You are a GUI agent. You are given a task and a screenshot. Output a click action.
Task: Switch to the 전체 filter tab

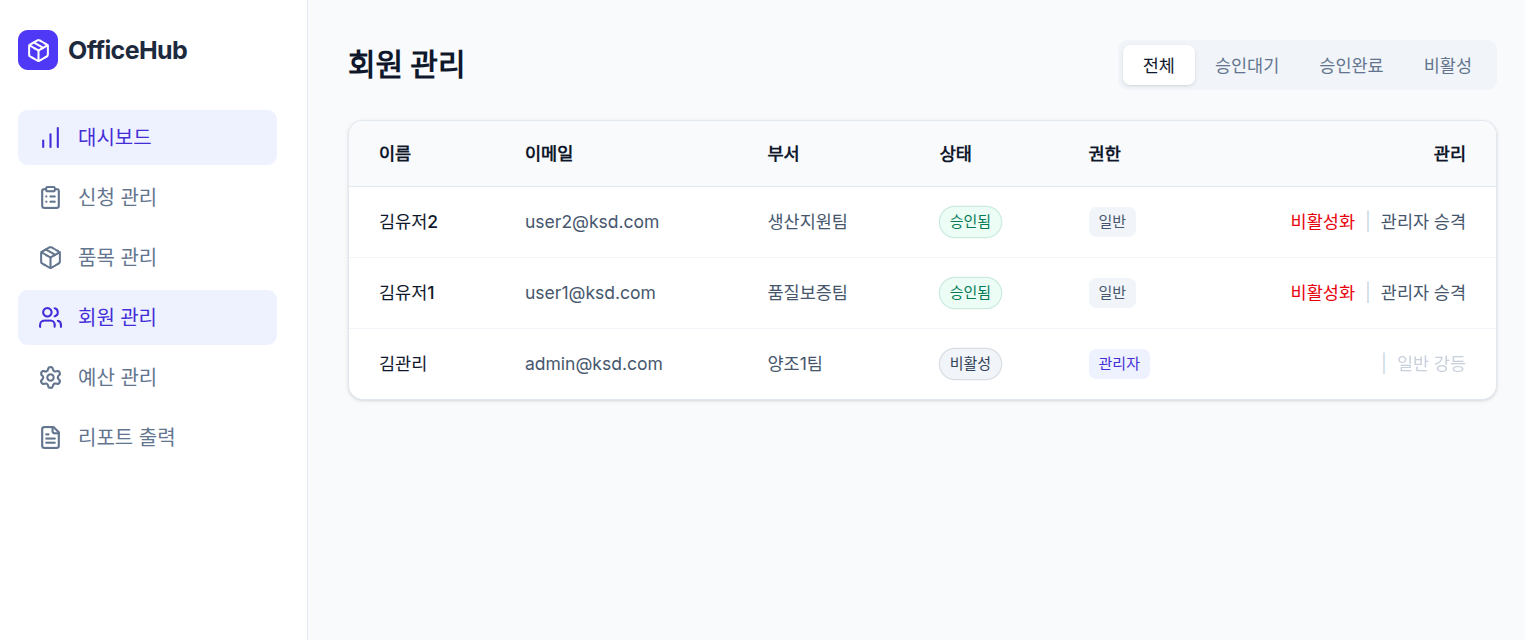[x=1159, y=65]
